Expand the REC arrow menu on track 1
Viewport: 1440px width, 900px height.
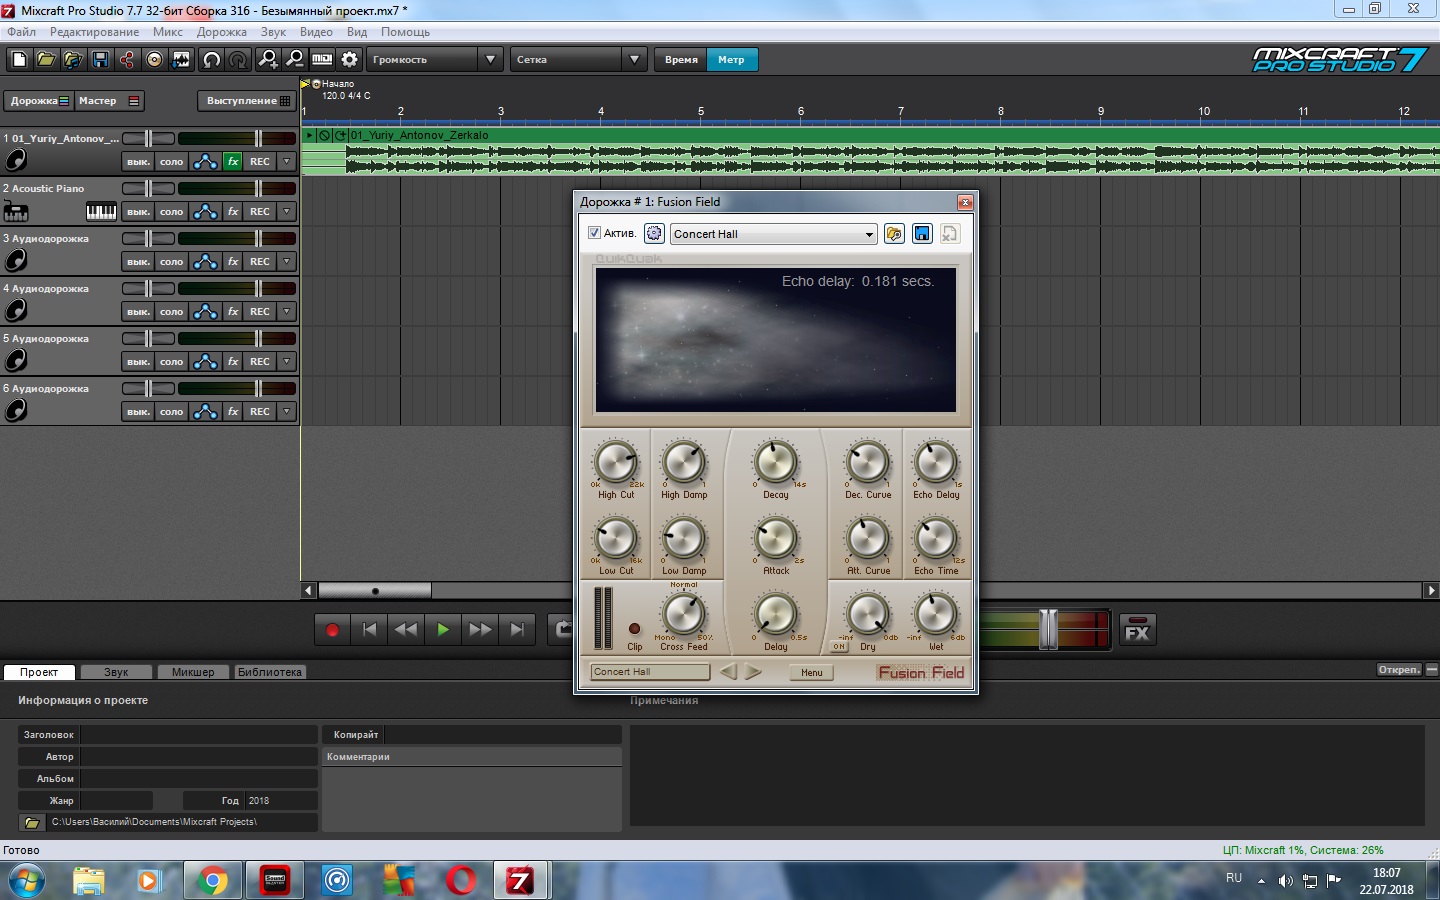click(287, 161)
